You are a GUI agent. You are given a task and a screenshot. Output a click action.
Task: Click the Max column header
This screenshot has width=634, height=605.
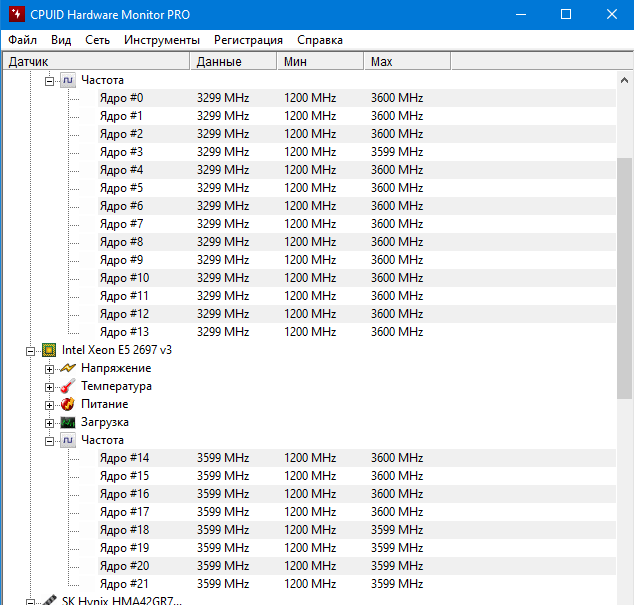point(408,61)
